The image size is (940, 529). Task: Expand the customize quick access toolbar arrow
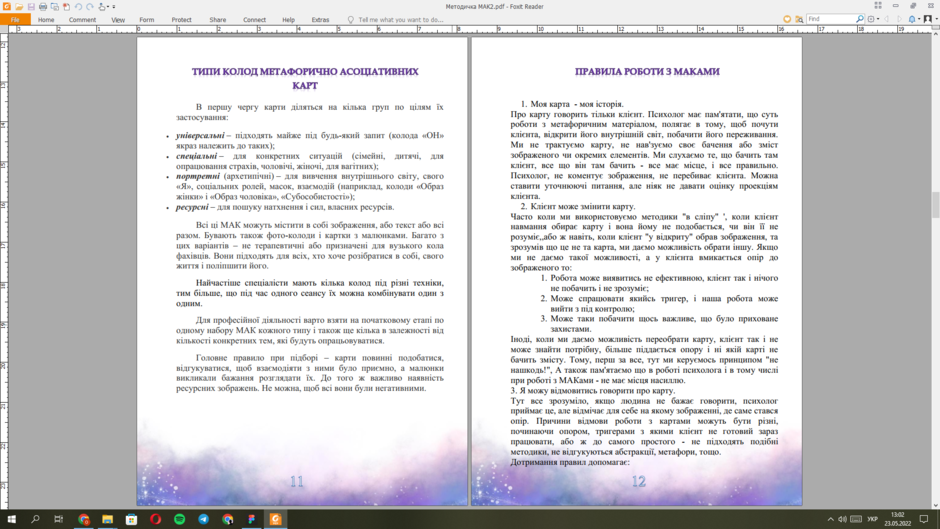point(113,7)
